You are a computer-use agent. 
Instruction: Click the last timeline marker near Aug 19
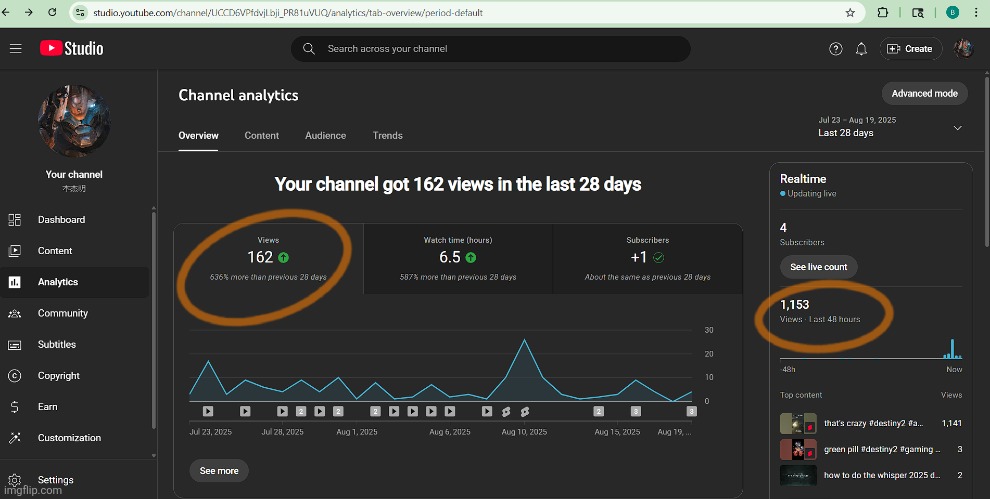click(x=691, y=411)
